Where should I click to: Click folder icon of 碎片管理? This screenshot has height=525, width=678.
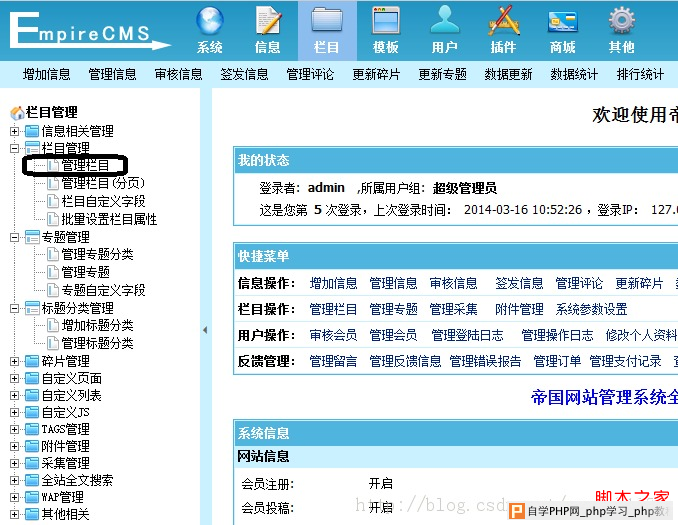click(x=32, y=361)
